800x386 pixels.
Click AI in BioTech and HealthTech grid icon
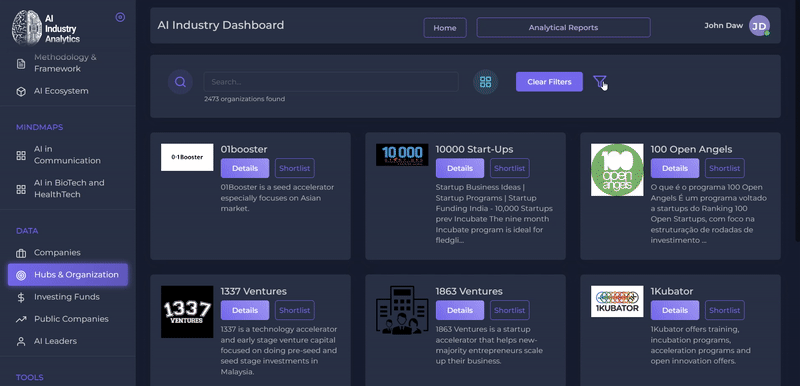(21, 189)
